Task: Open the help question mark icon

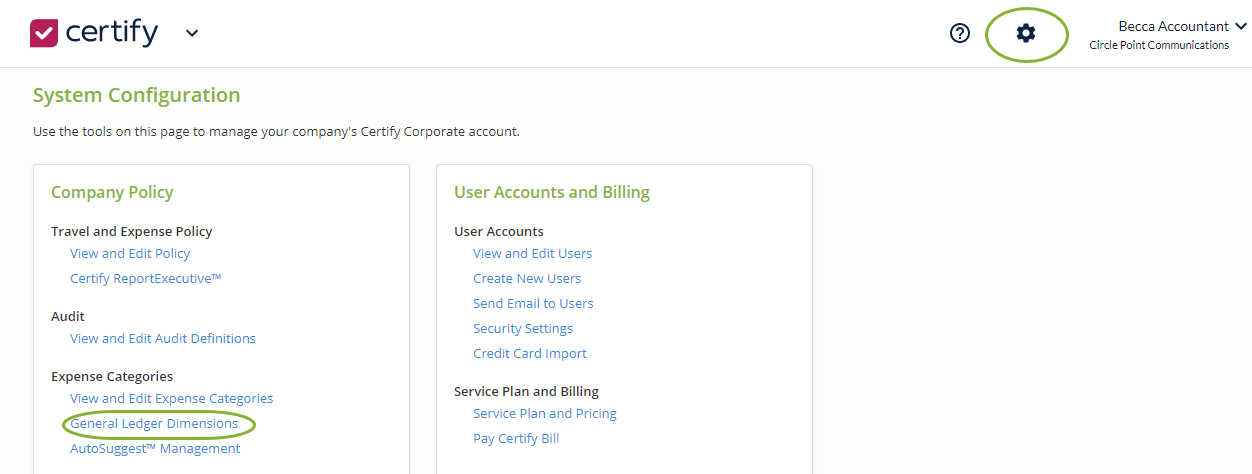Action: [x=960, y=33]
